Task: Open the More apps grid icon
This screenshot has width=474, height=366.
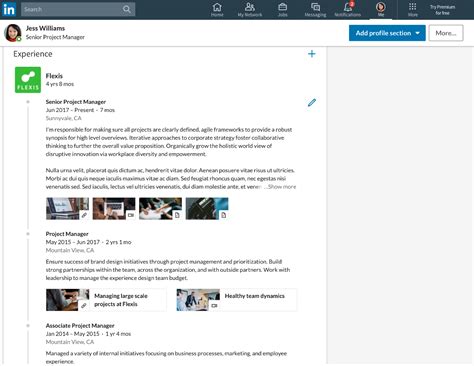Action: (x=413, y=10)
